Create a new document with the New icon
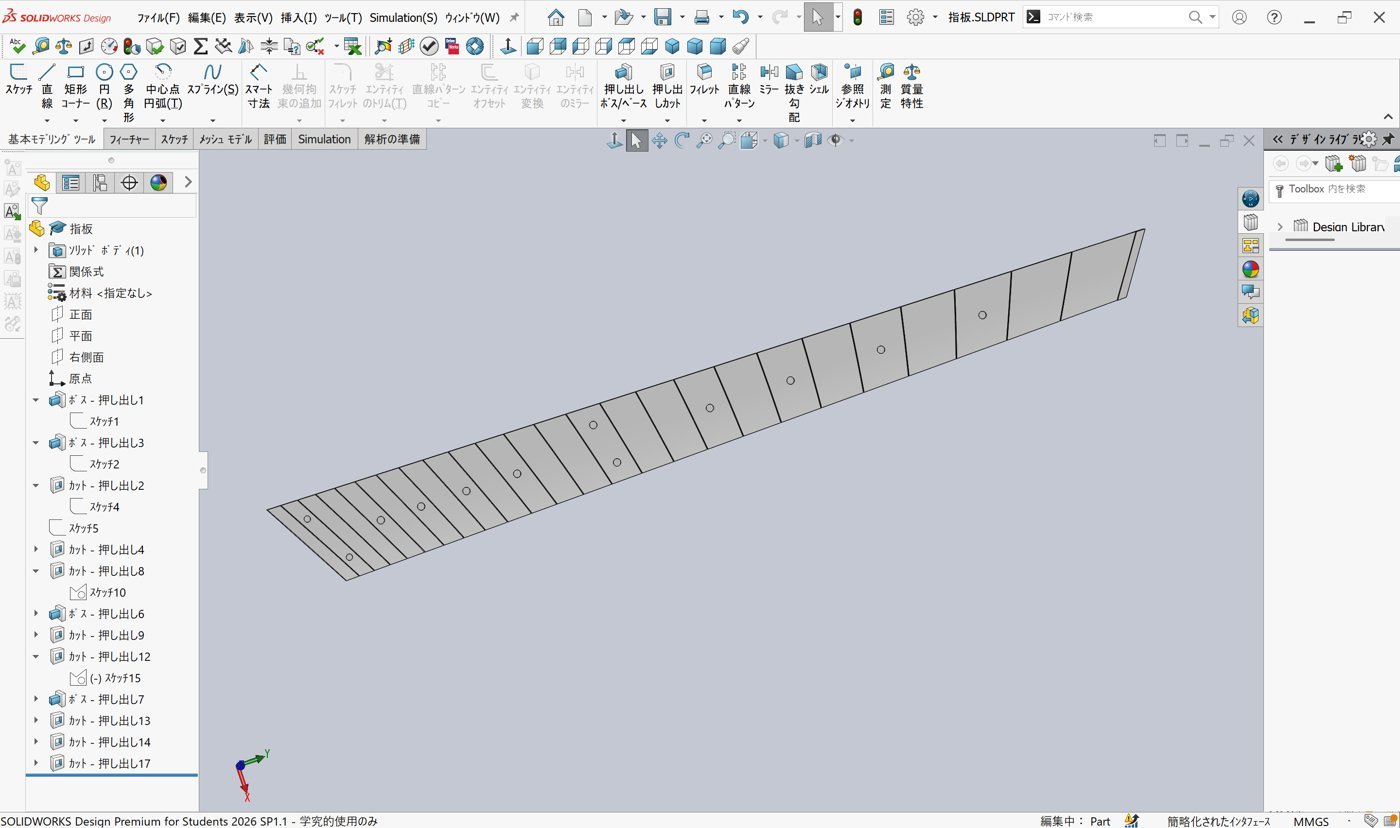This screenshot has width=1400, height=828. (586, 17)
